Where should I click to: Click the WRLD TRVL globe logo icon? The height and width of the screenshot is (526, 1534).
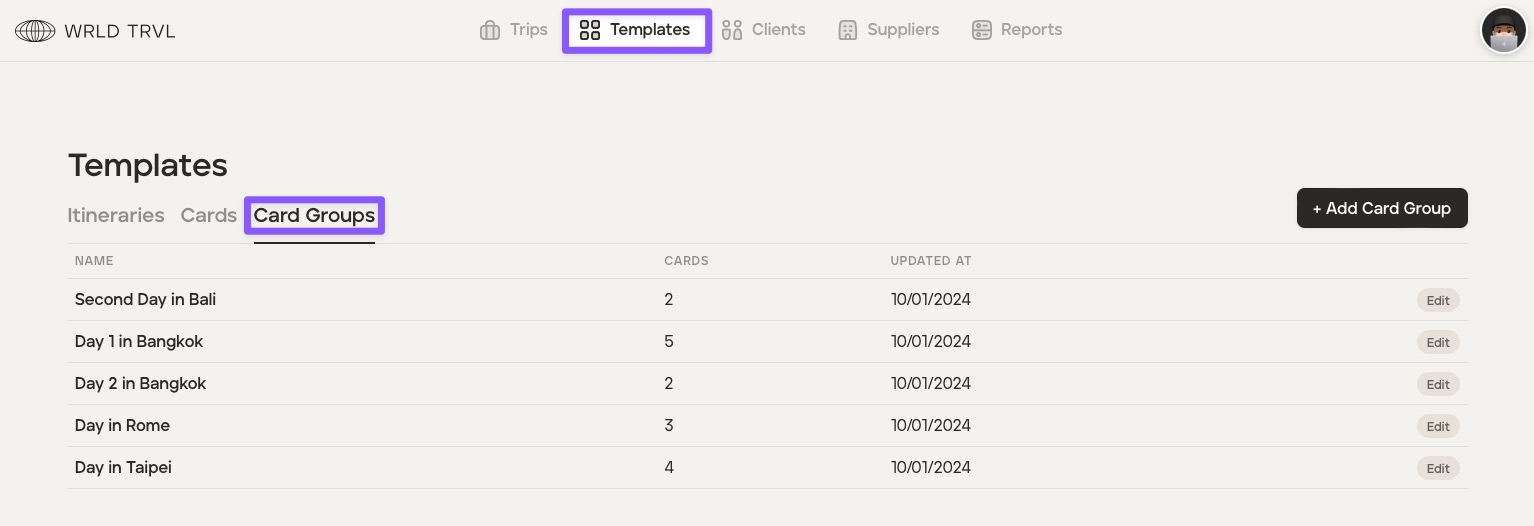[x=35, y=31]
